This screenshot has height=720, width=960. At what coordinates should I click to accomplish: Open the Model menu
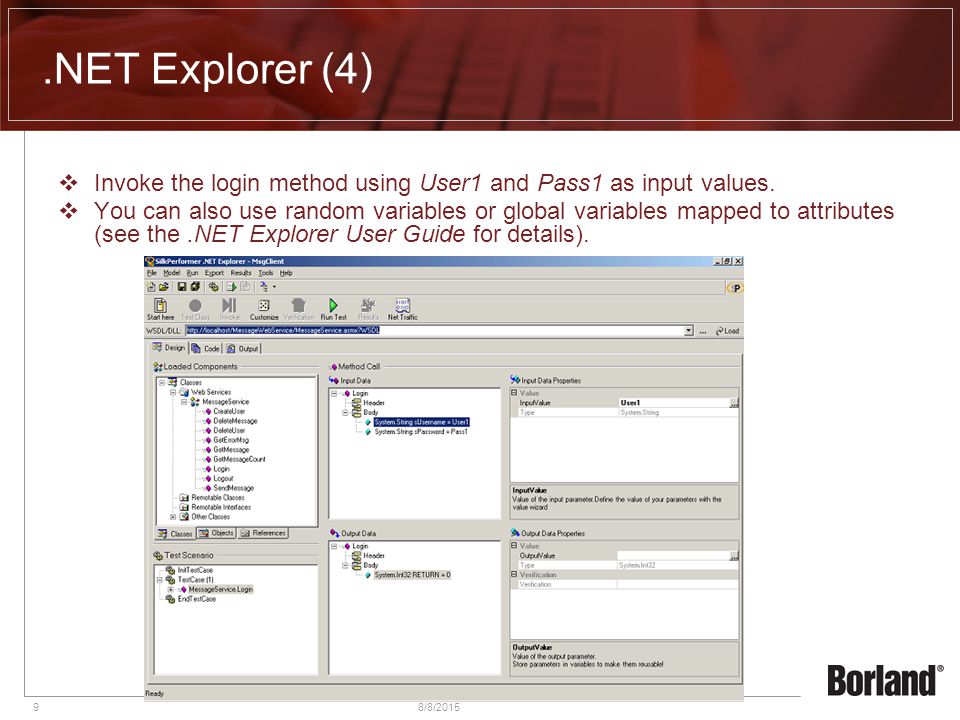(171, 273)
